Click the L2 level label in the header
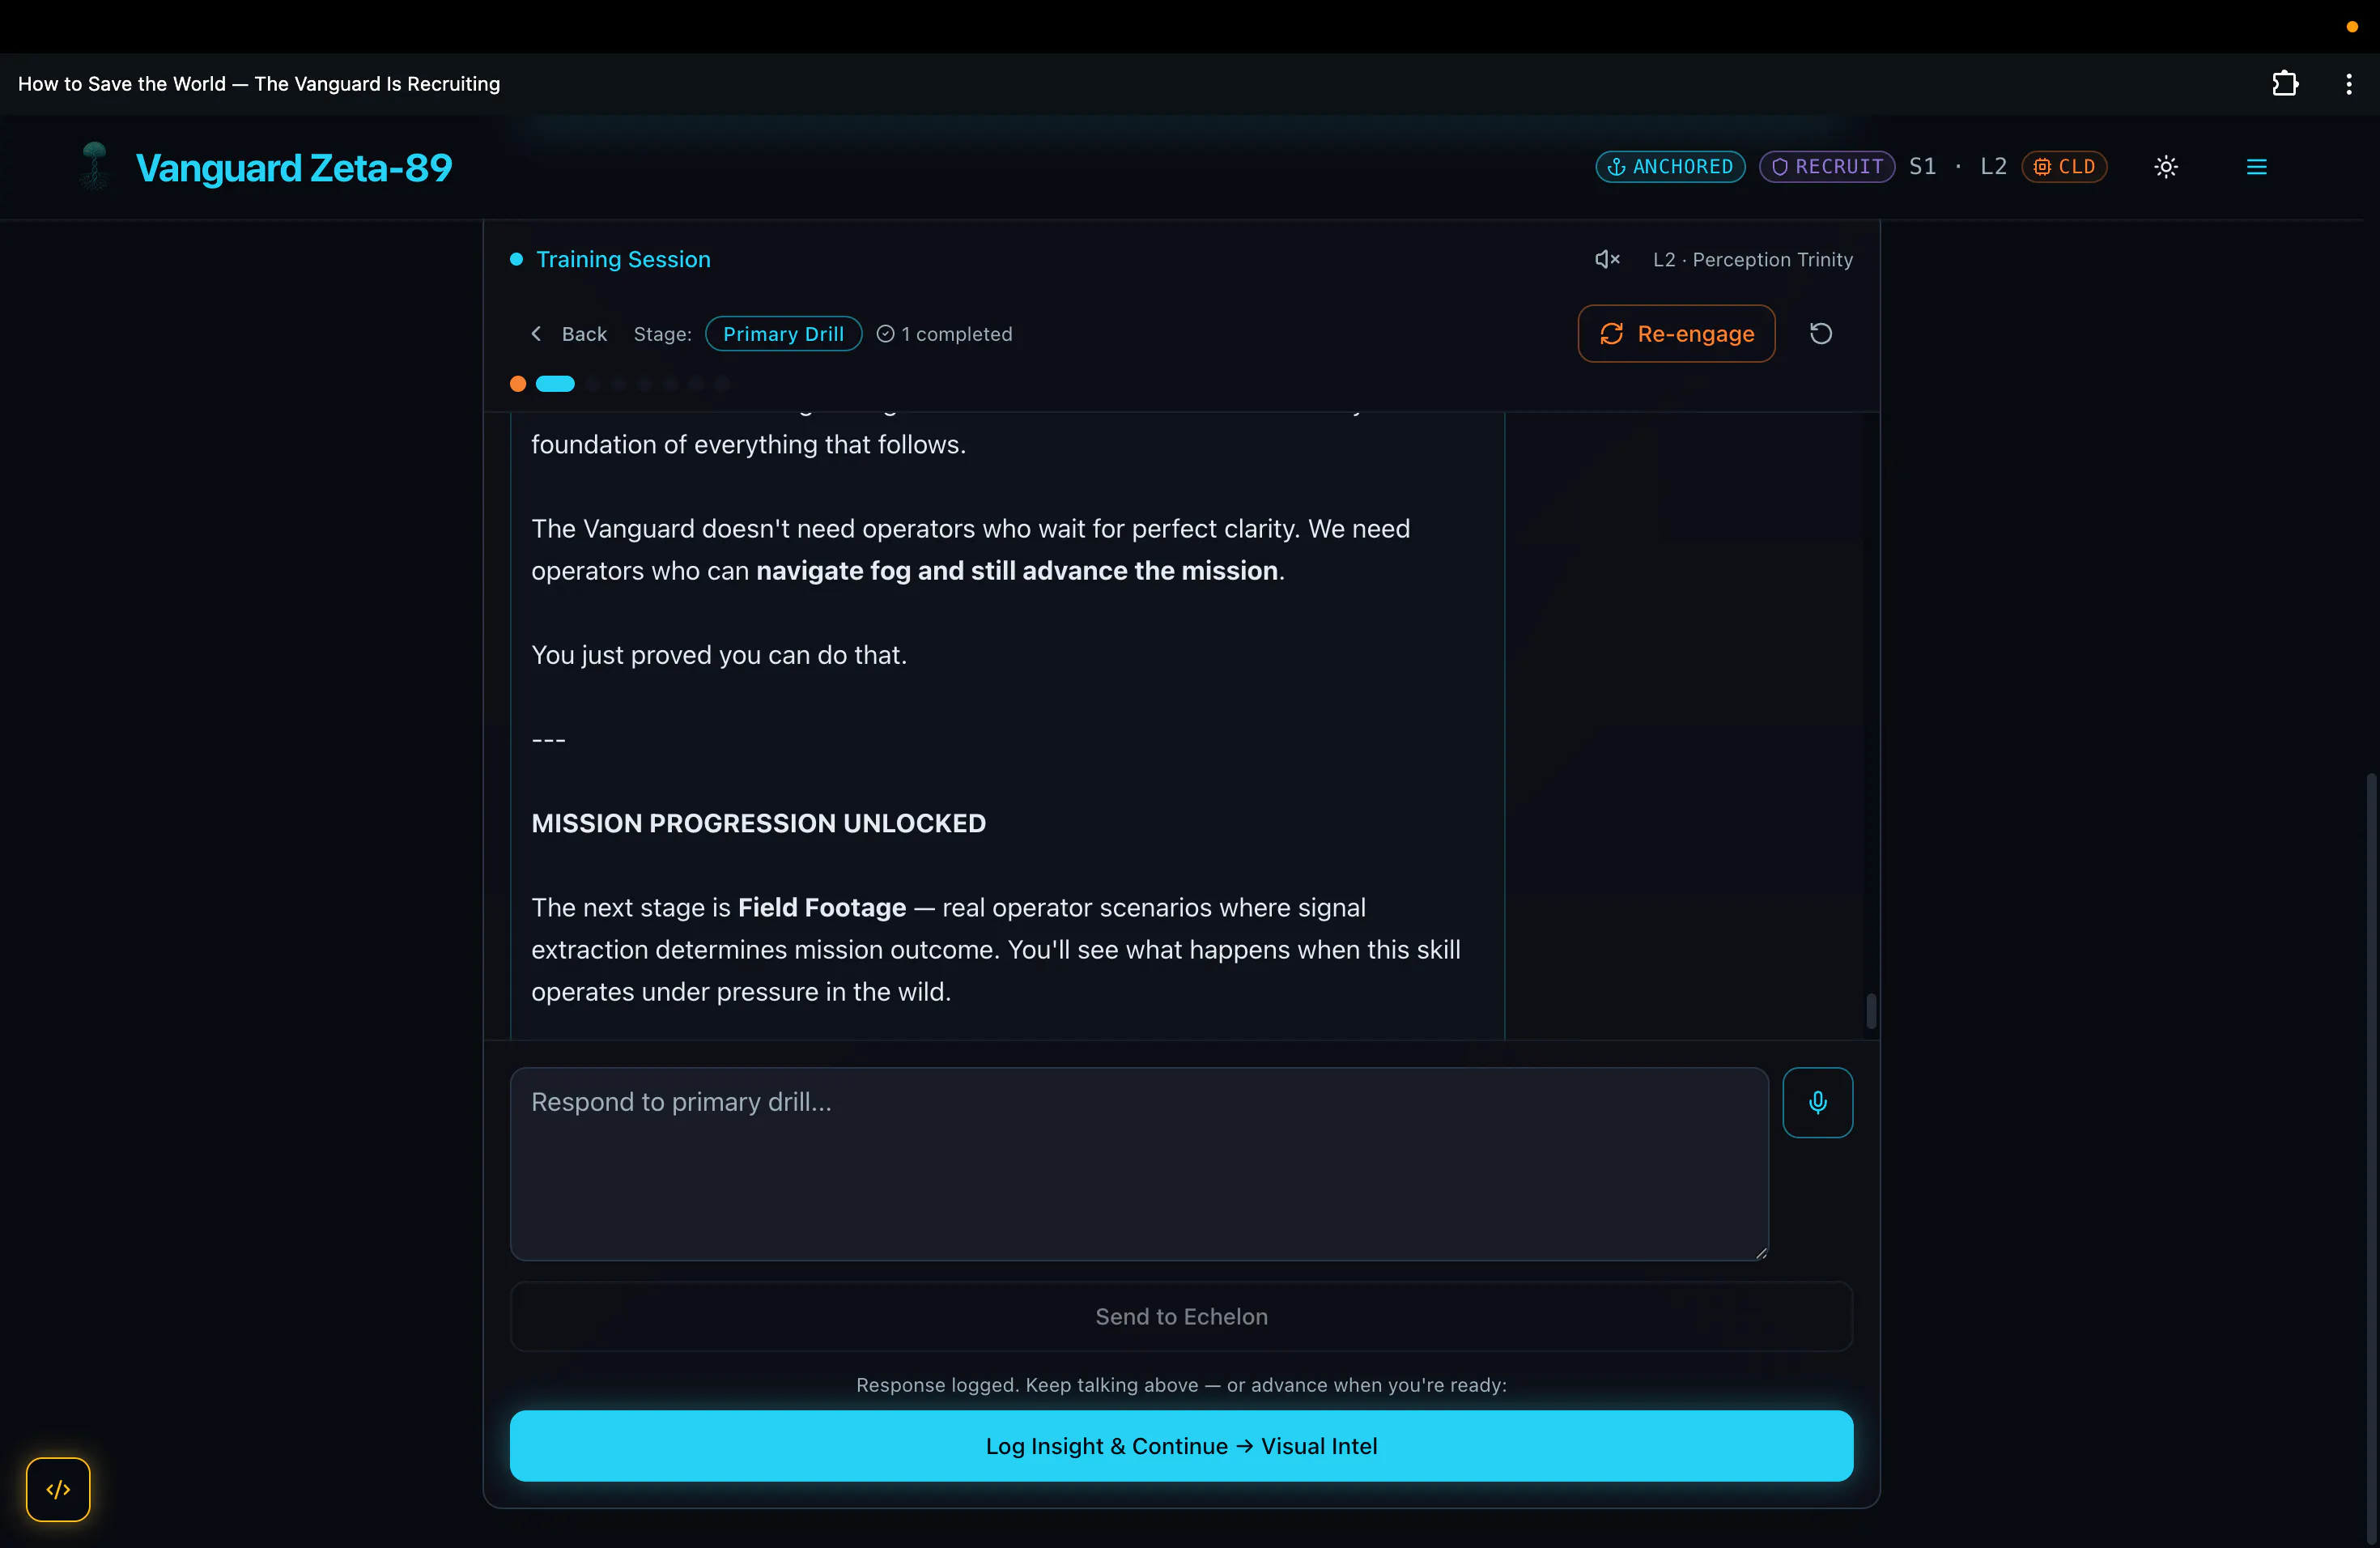This screenshot has width=2380, height=1548. click(x=1993, y=167)
